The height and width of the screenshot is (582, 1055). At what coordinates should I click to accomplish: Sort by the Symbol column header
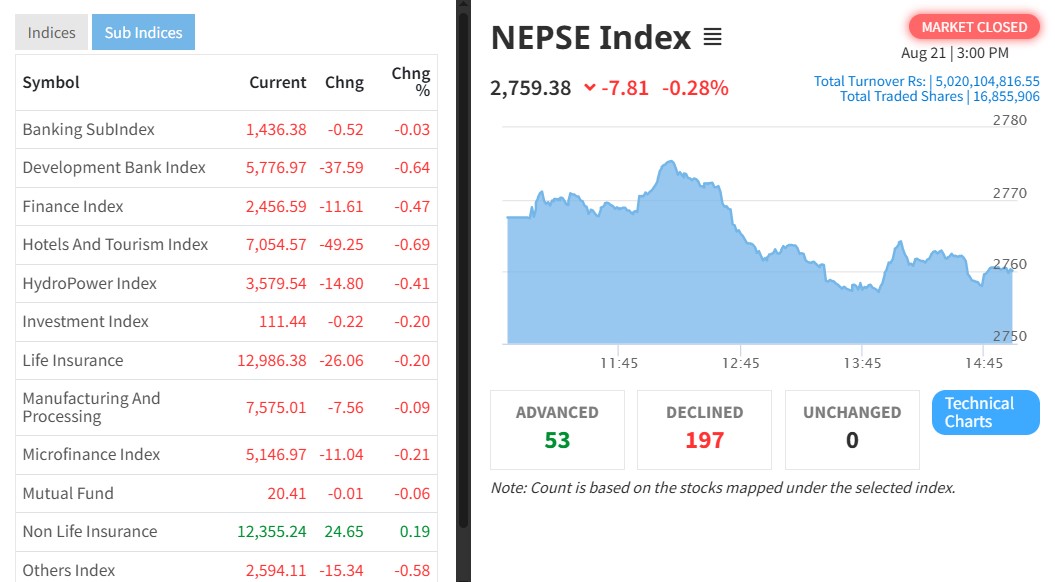point(51,82)
